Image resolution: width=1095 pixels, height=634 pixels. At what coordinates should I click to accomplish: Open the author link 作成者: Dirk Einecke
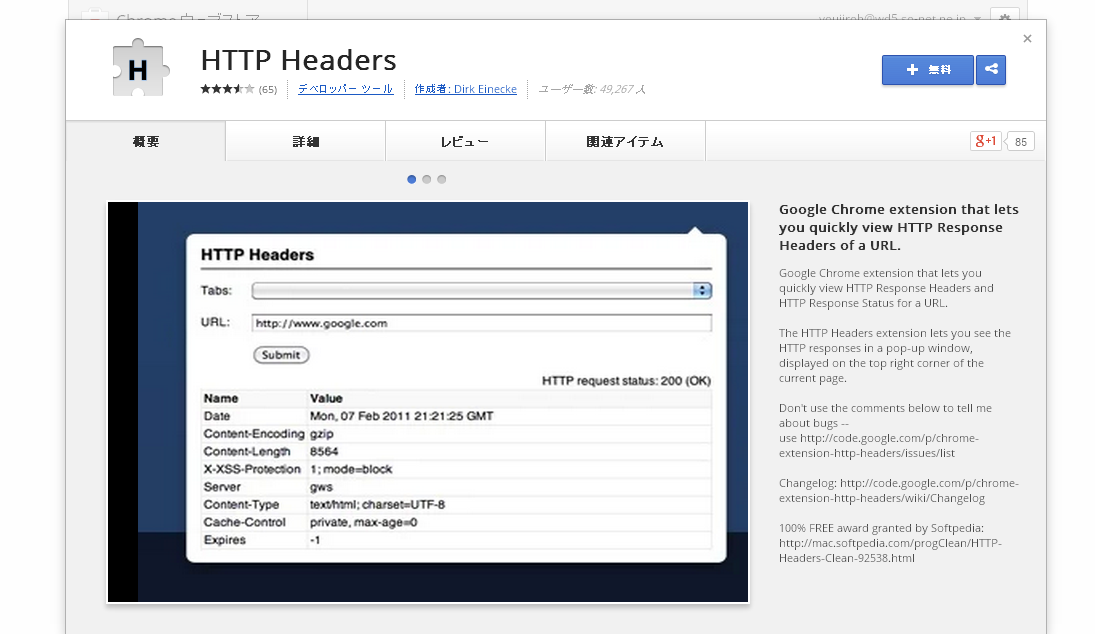[466, 89]
